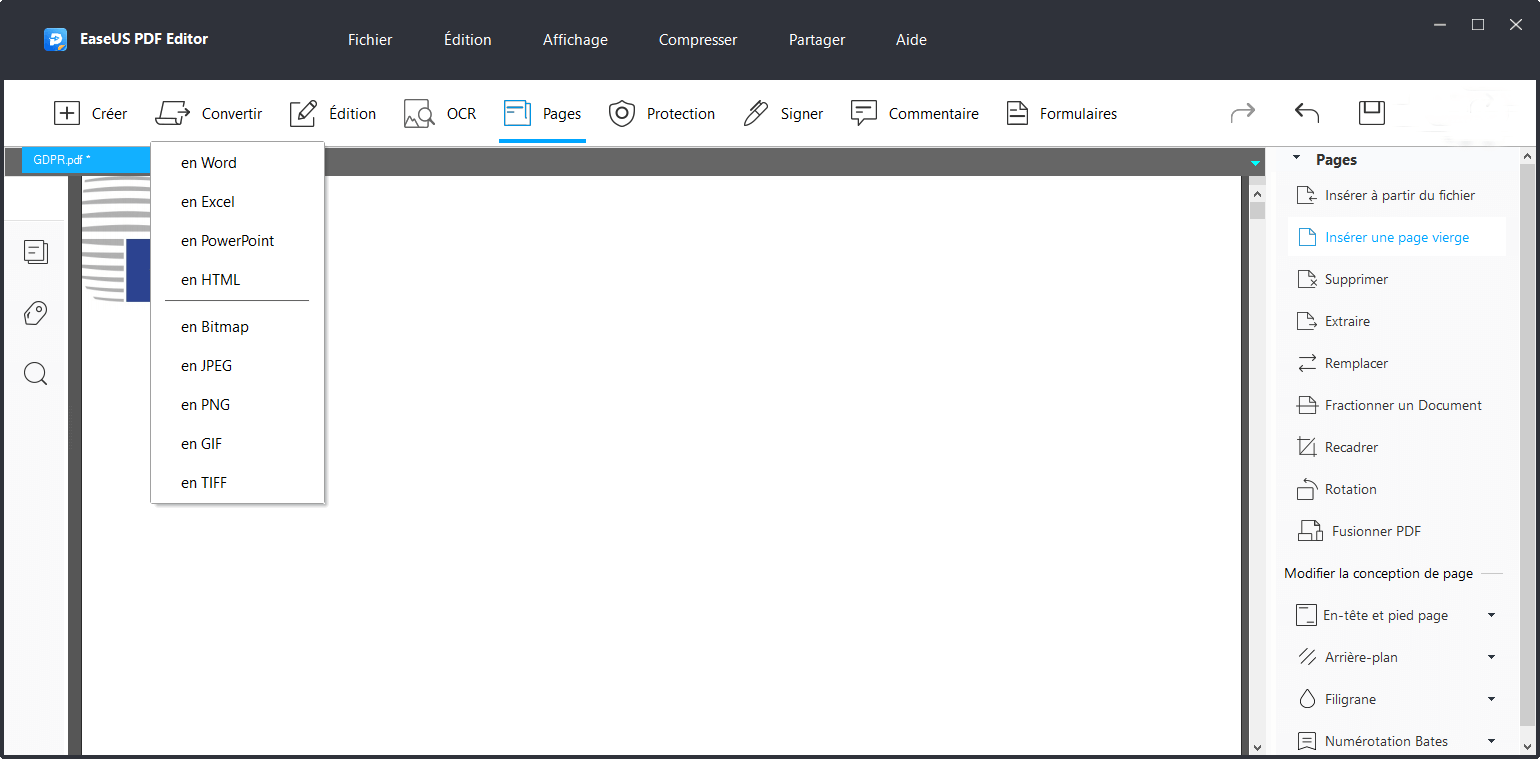Click the Fractionner un Document icon
The image size is (1540, 759).
click(x=1307, y=405)
